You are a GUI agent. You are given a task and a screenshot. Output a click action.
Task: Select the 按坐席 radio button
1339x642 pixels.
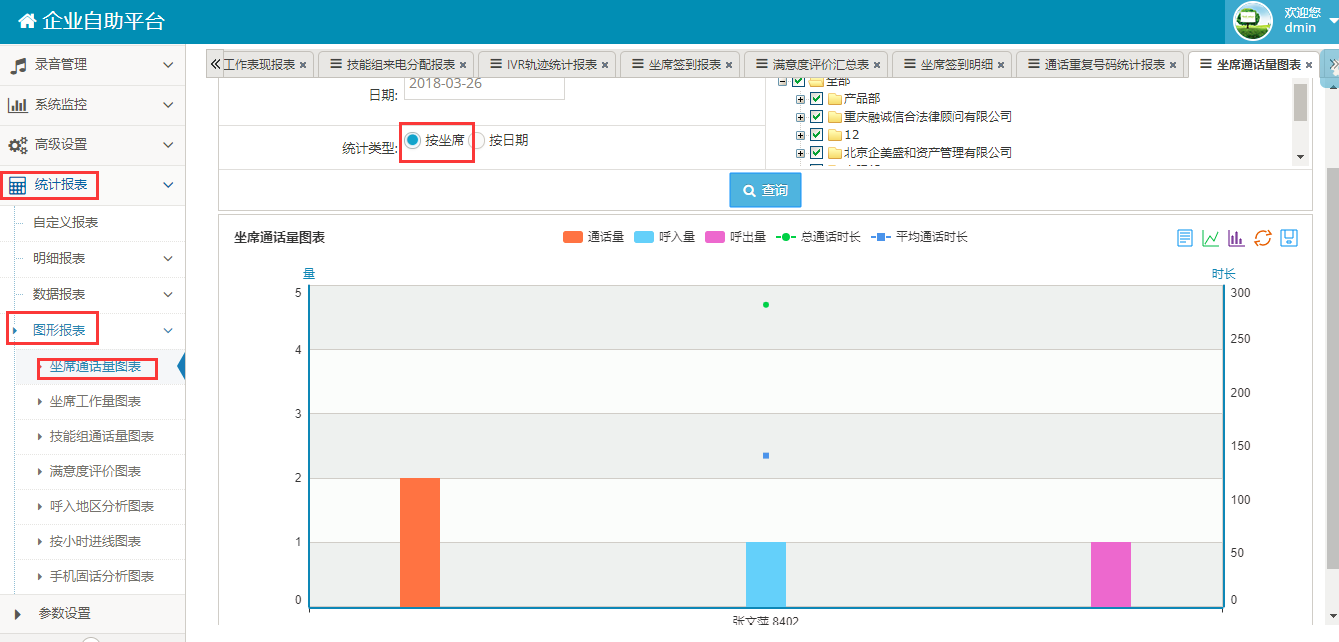(x=413, y=141)
